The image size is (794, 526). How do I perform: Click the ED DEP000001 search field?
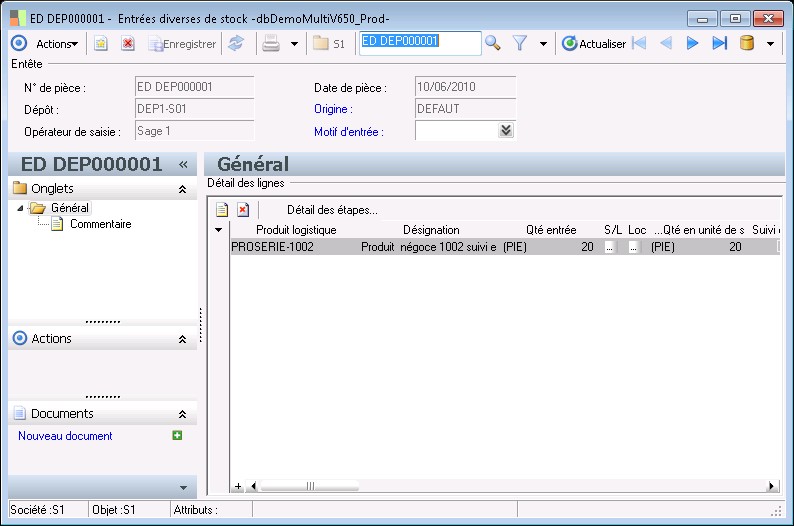420,43
